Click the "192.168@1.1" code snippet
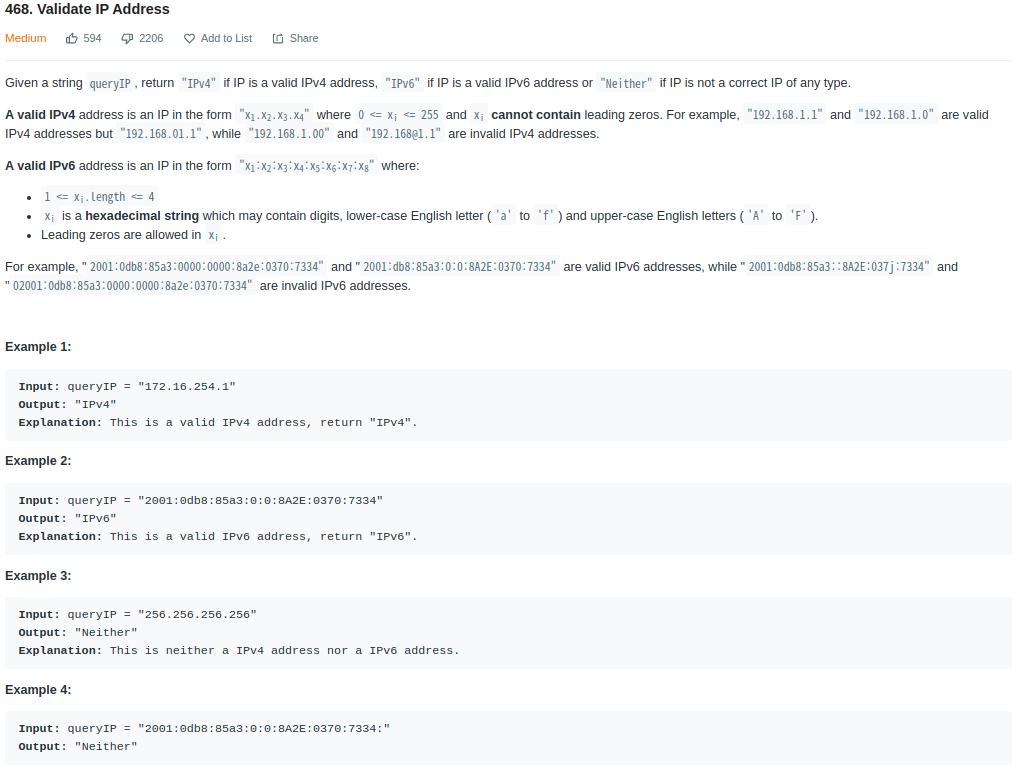 pyautogui.click(x=404, y=134)
